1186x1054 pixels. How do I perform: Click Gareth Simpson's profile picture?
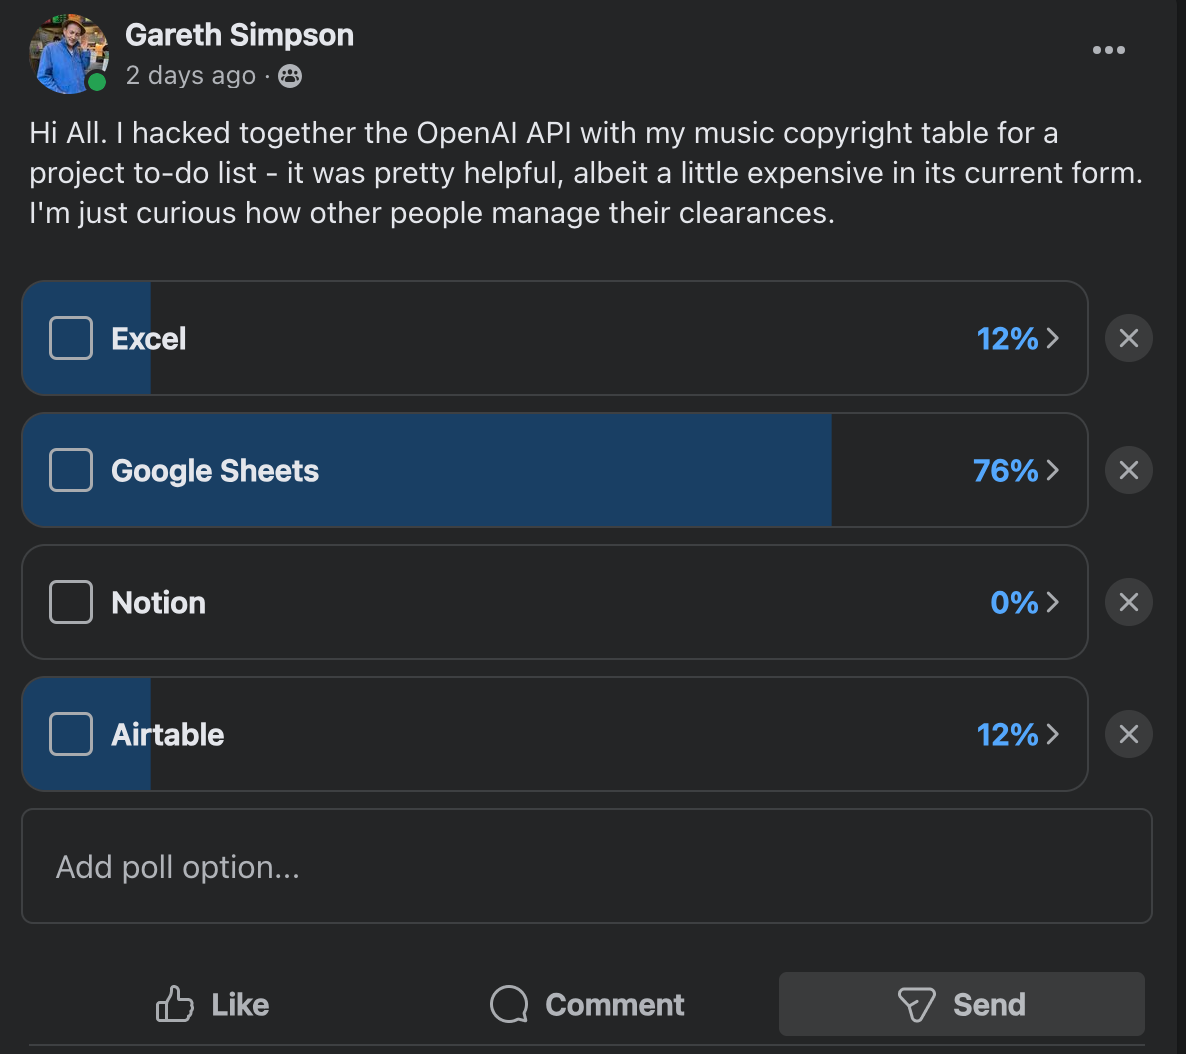click(68, 53)
